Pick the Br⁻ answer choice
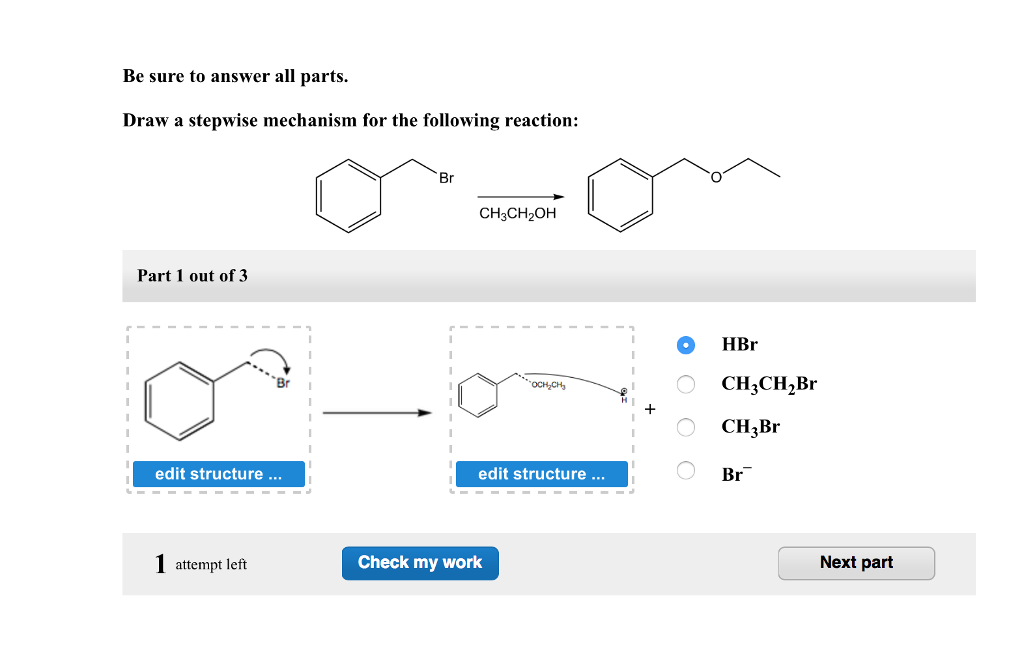 click(685, 470)
